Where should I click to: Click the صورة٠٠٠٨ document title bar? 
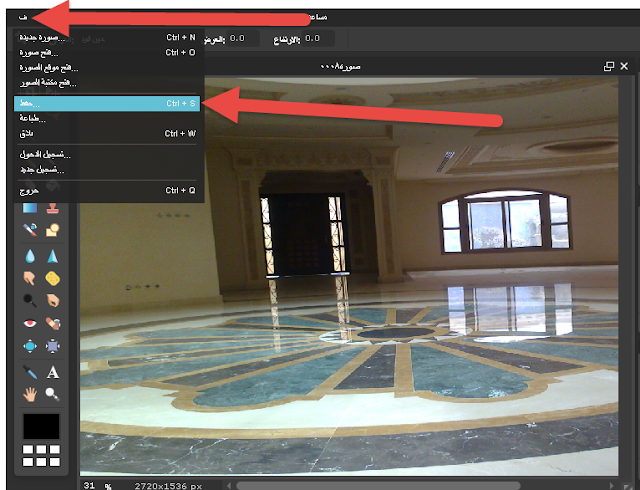(340, 66)
